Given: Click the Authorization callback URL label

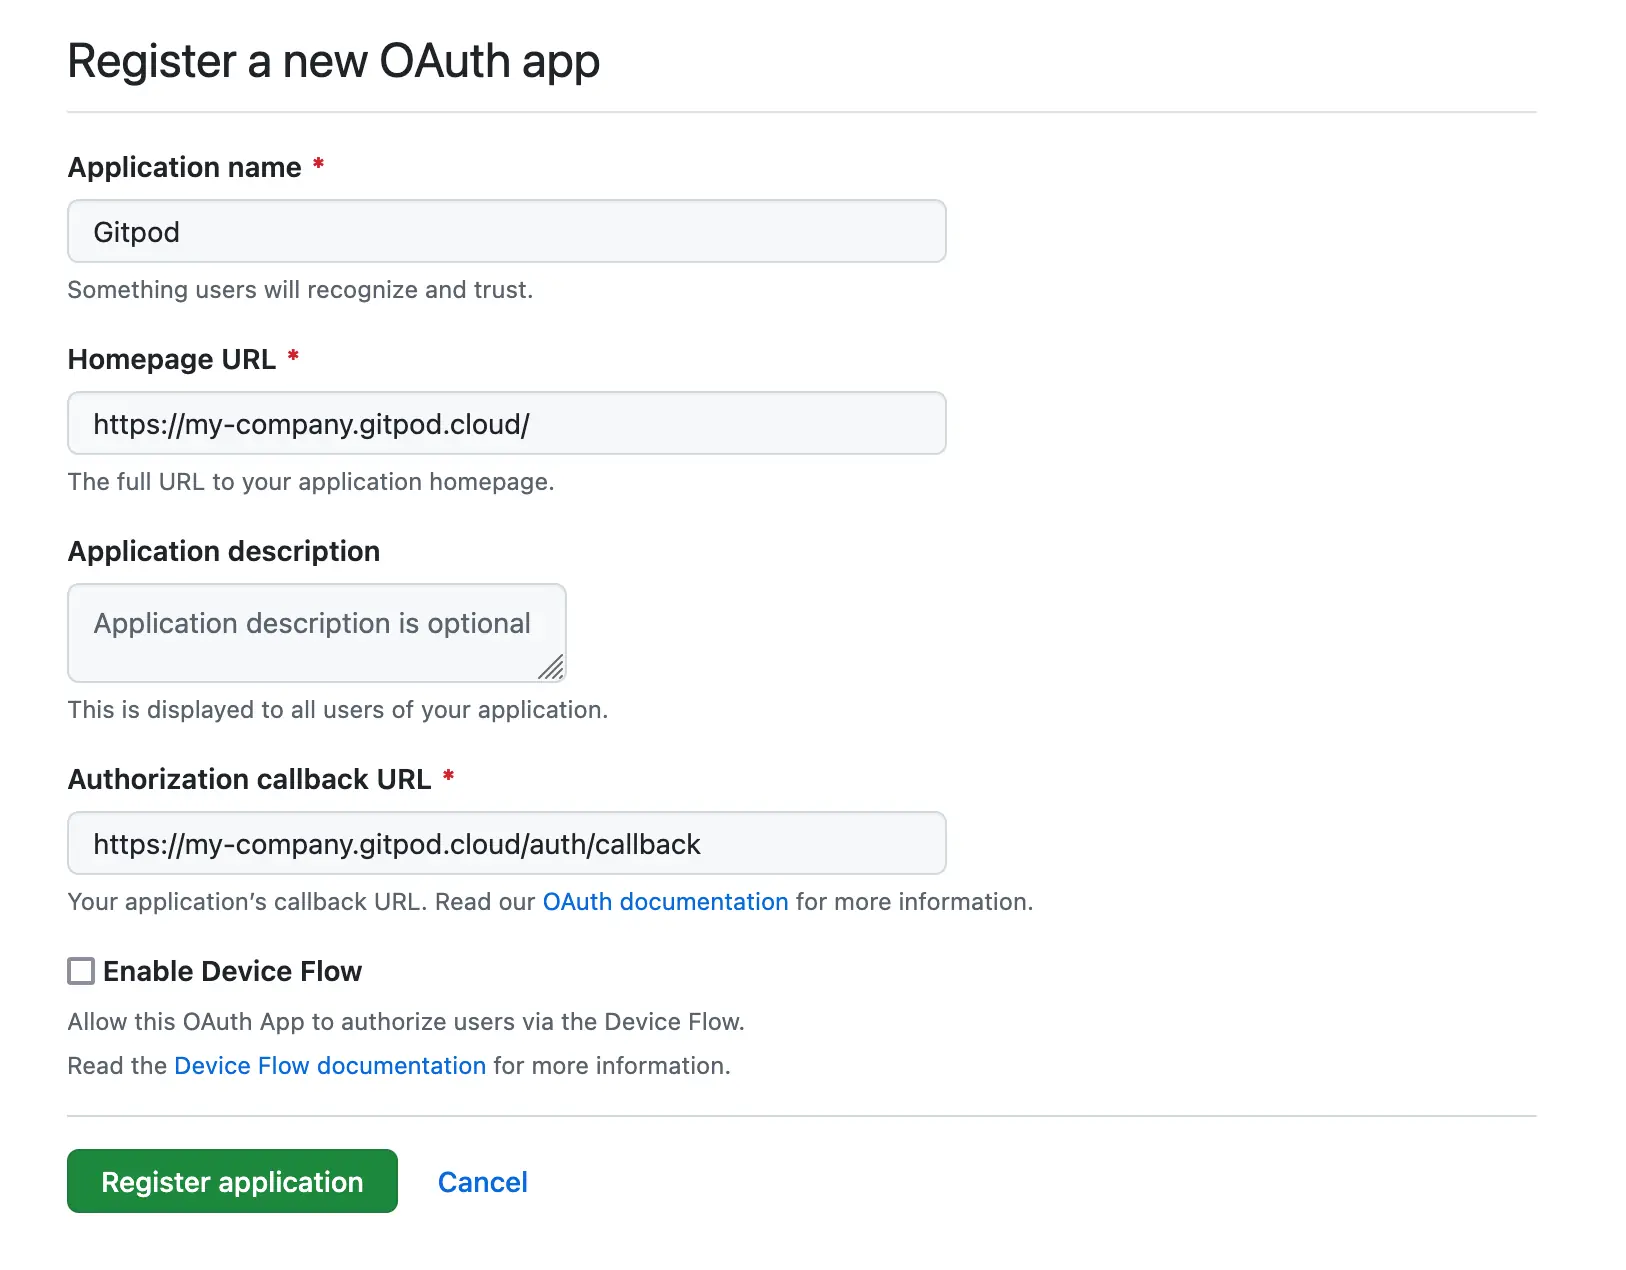Looking at the screenshot, I should pyautogui.click(x=250, y=779).
